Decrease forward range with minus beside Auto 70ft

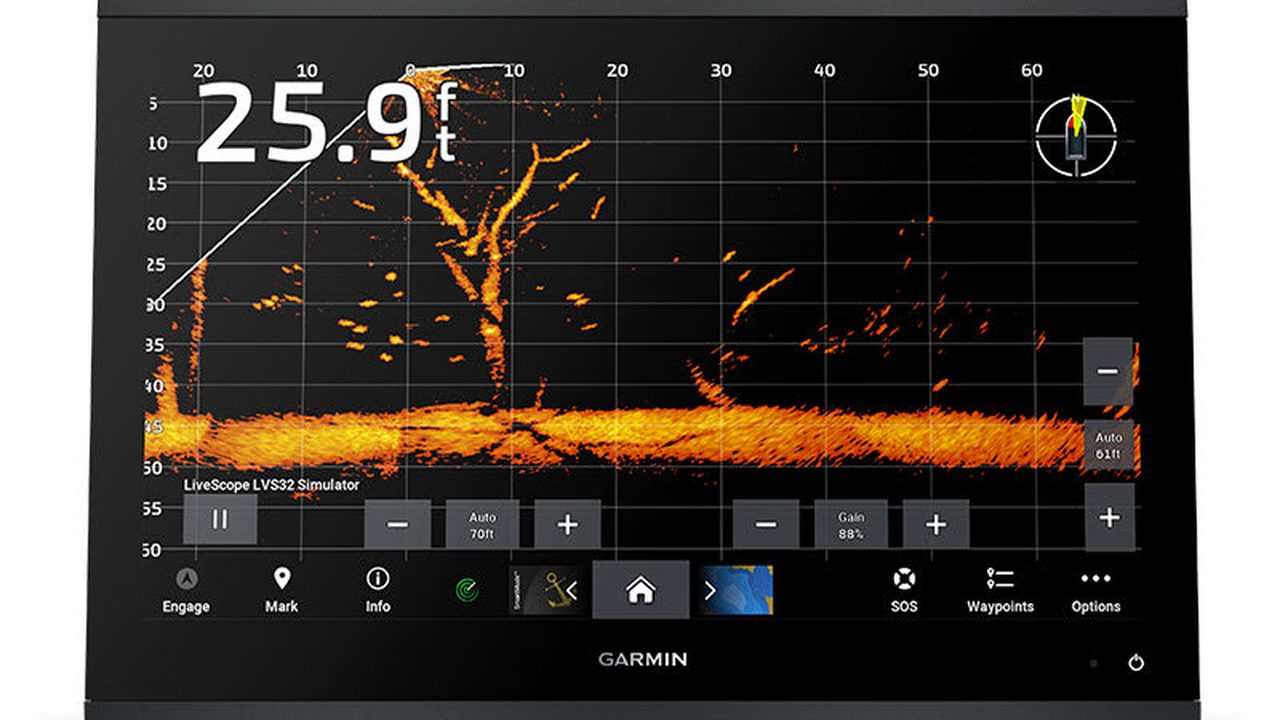click(x=397, y=524)
